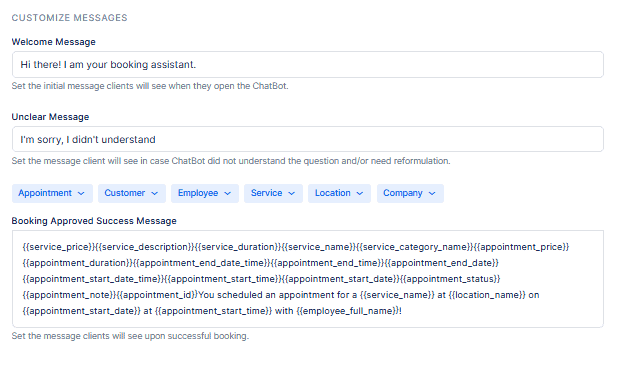
Task: Click the 'Unclear Message' field label
Action: [50, 117]
